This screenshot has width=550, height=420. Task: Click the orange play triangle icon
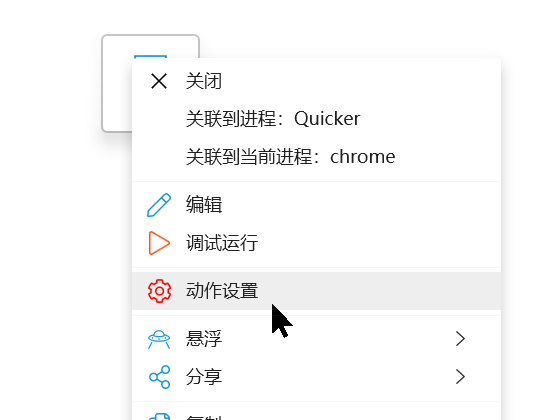point(159,243)
